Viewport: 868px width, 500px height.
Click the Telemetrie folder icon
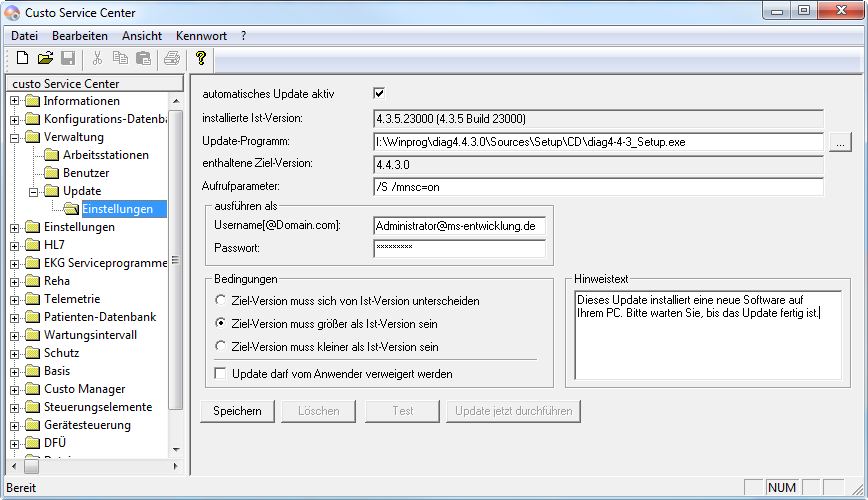coord(33,299)
